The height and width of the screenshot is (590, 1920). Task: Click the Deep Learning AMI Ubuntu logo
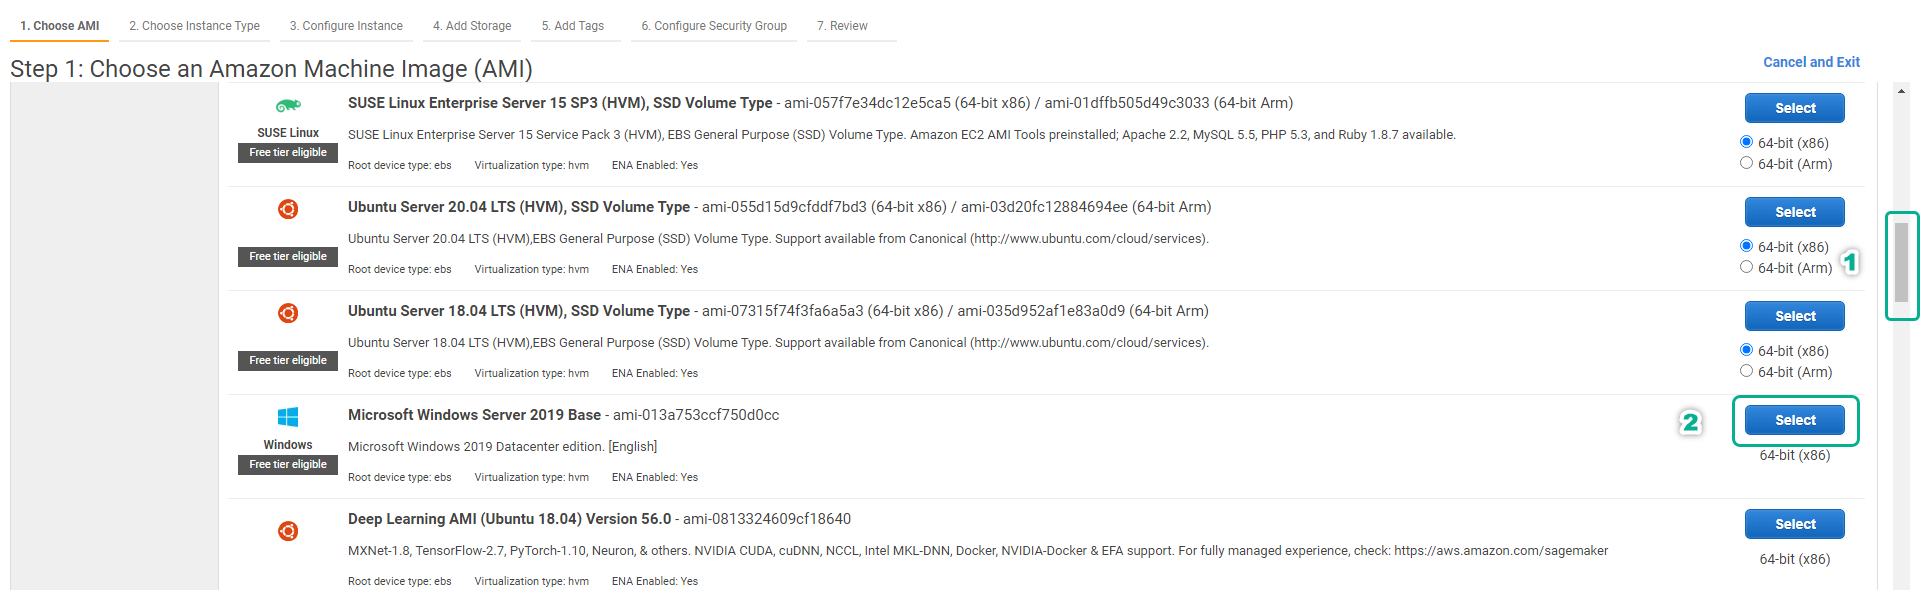288,531
